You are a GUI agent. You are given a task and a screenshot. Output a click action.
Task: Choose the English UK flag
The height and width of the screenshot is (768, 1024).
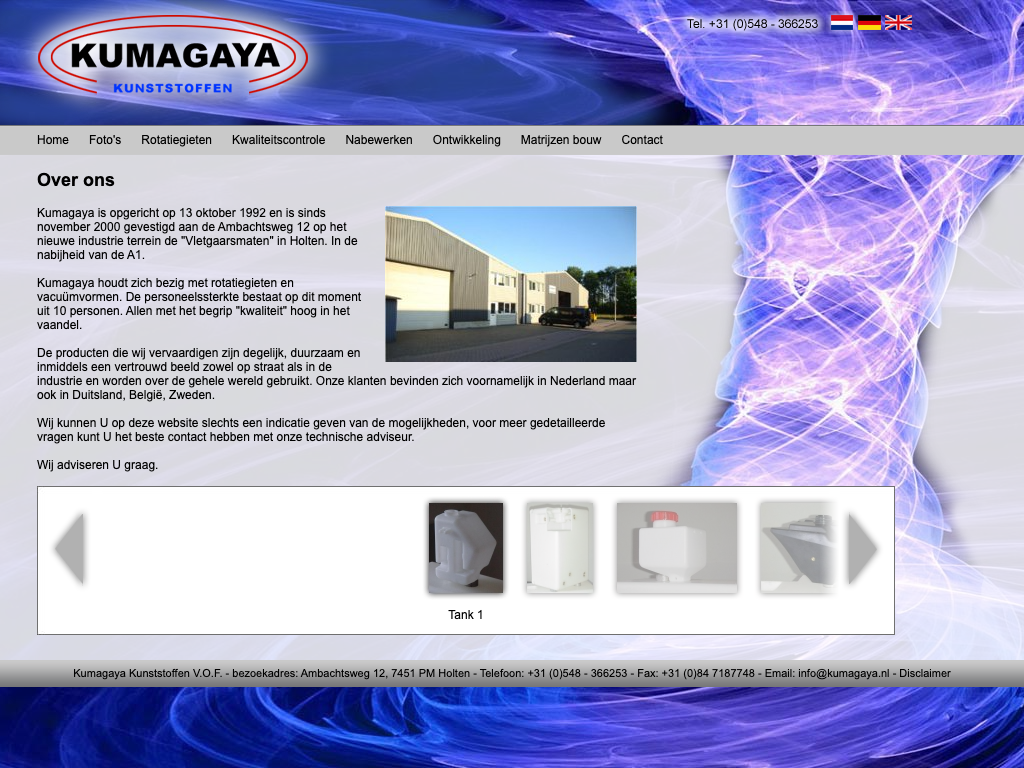click(x=898, y=23)
